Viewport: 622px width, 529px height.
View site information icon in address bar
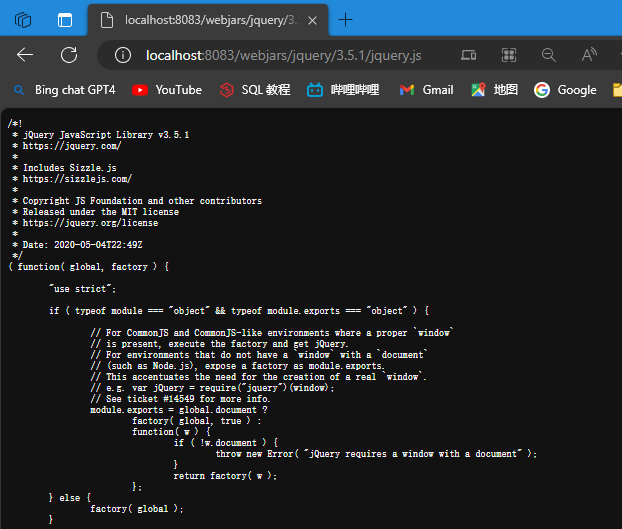click(x=123, y=55)
